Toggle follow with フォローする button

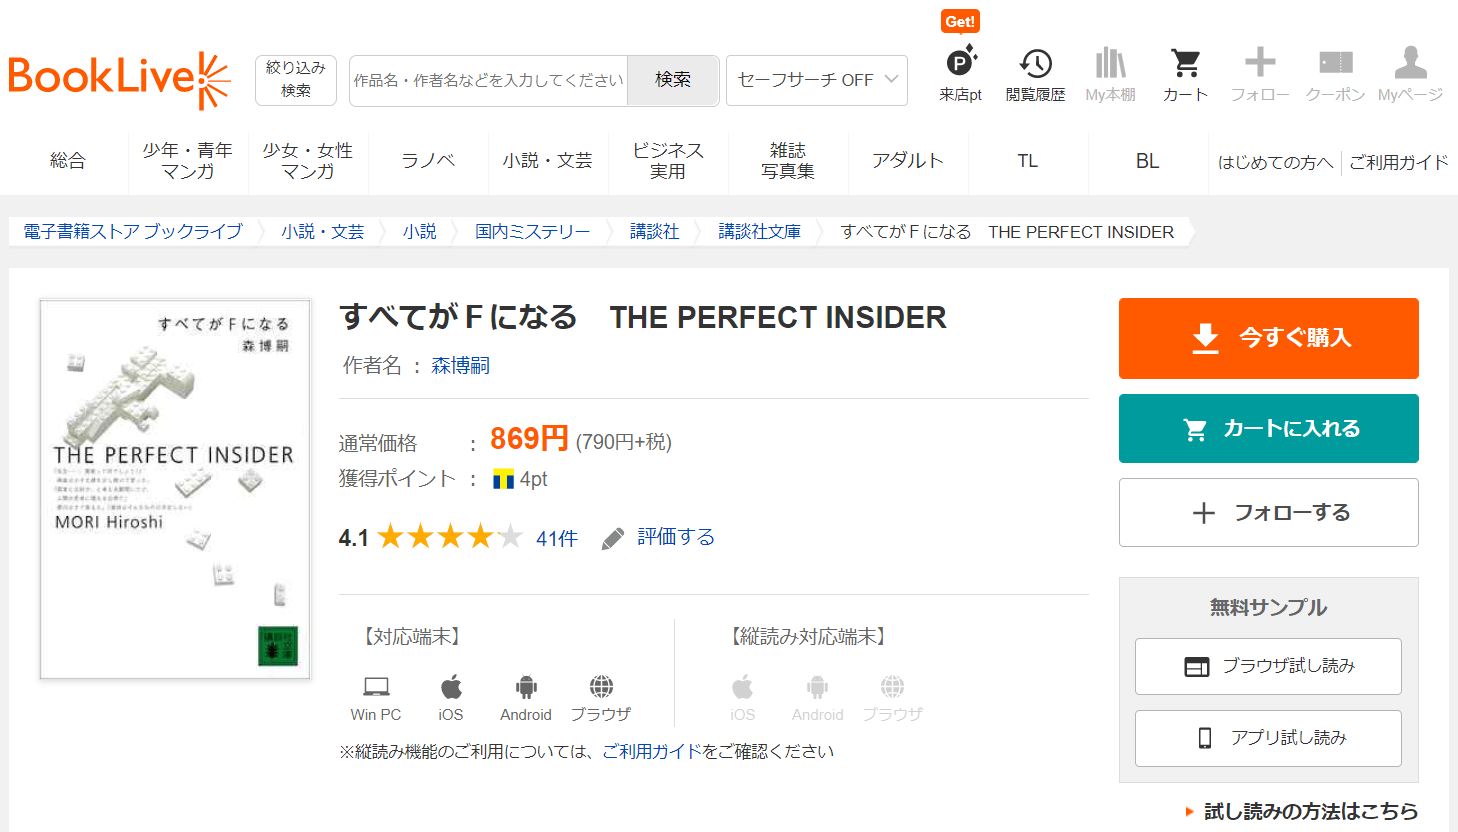tap(1268, 513)
